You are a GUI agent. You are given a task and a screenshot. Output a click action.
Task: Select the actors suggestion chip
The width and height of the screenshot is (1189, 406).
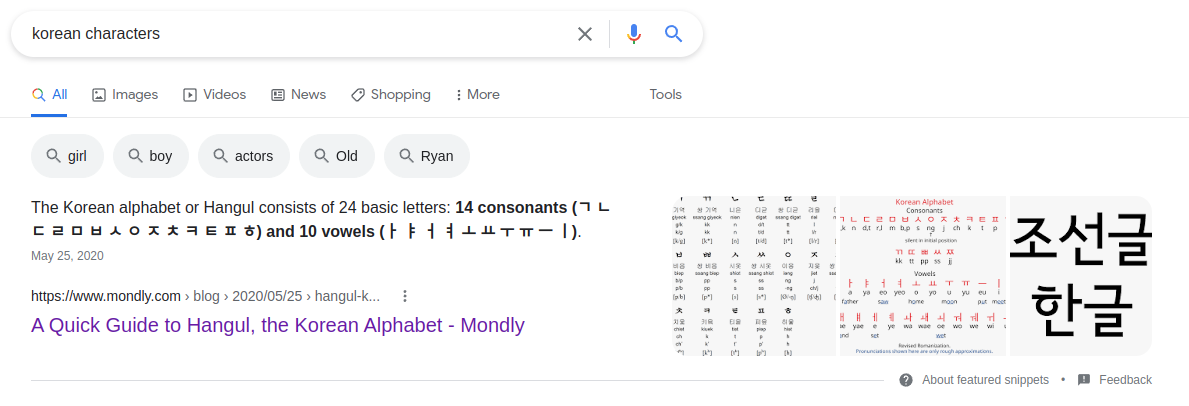243,156
